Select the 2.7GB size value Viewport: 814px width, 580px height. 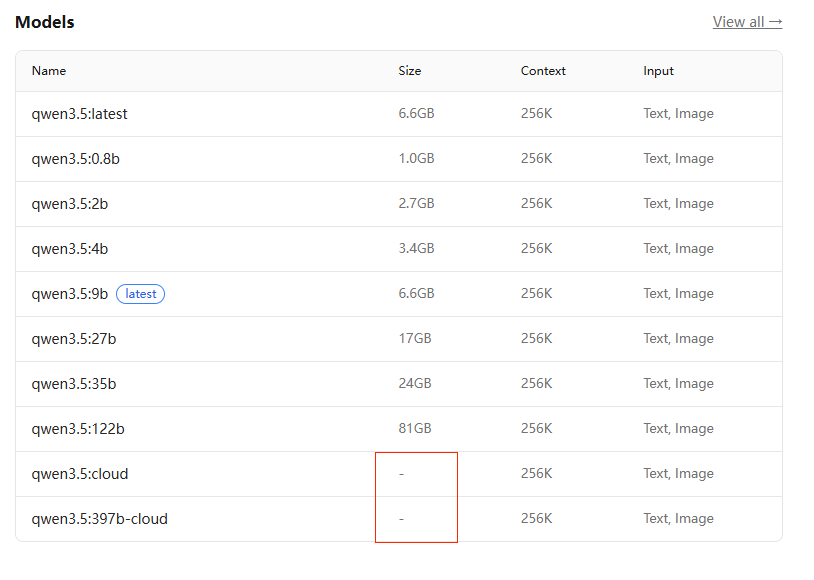pyautogui.click(x=416, y=203)
